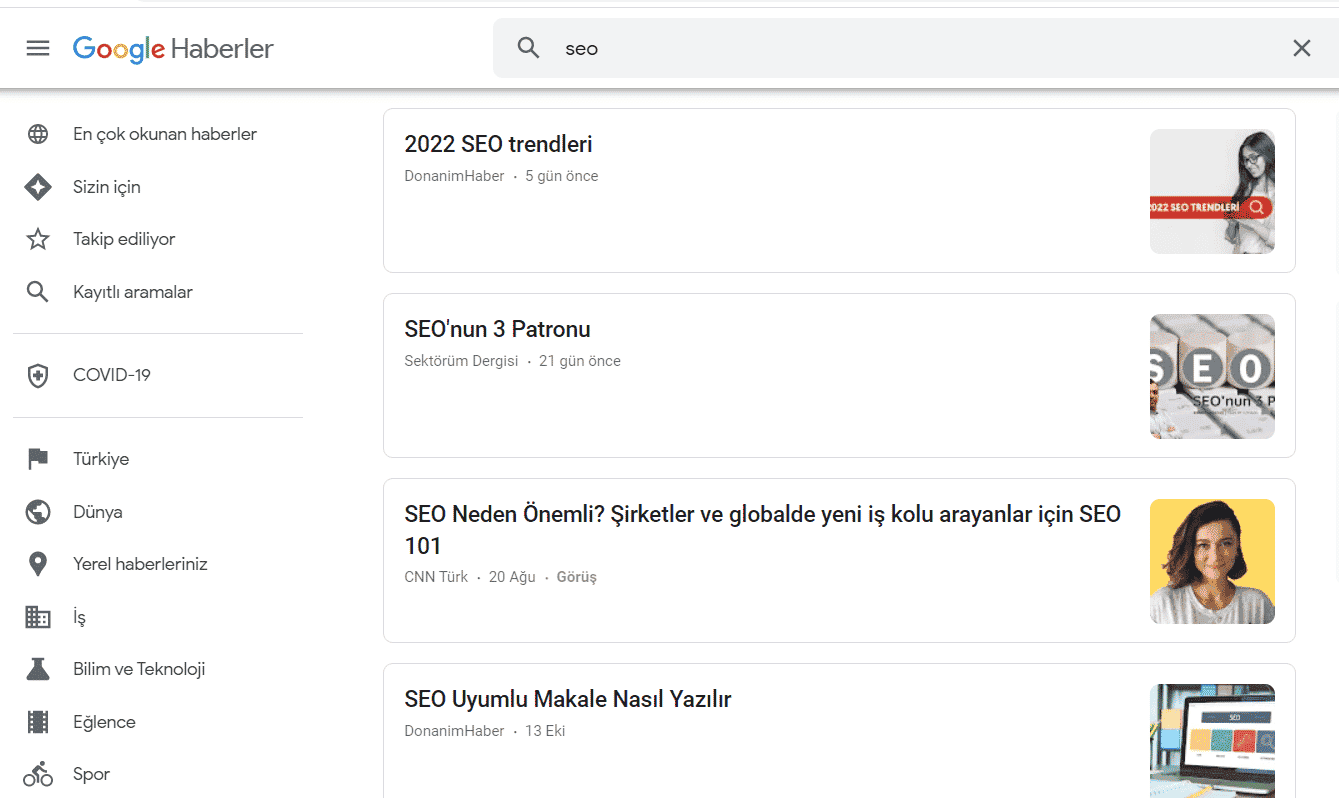Click 'DonanimHaber' under SEO Uyumlu Makale
This screenshot has height=798, width=1339.
tap(454, 731)
